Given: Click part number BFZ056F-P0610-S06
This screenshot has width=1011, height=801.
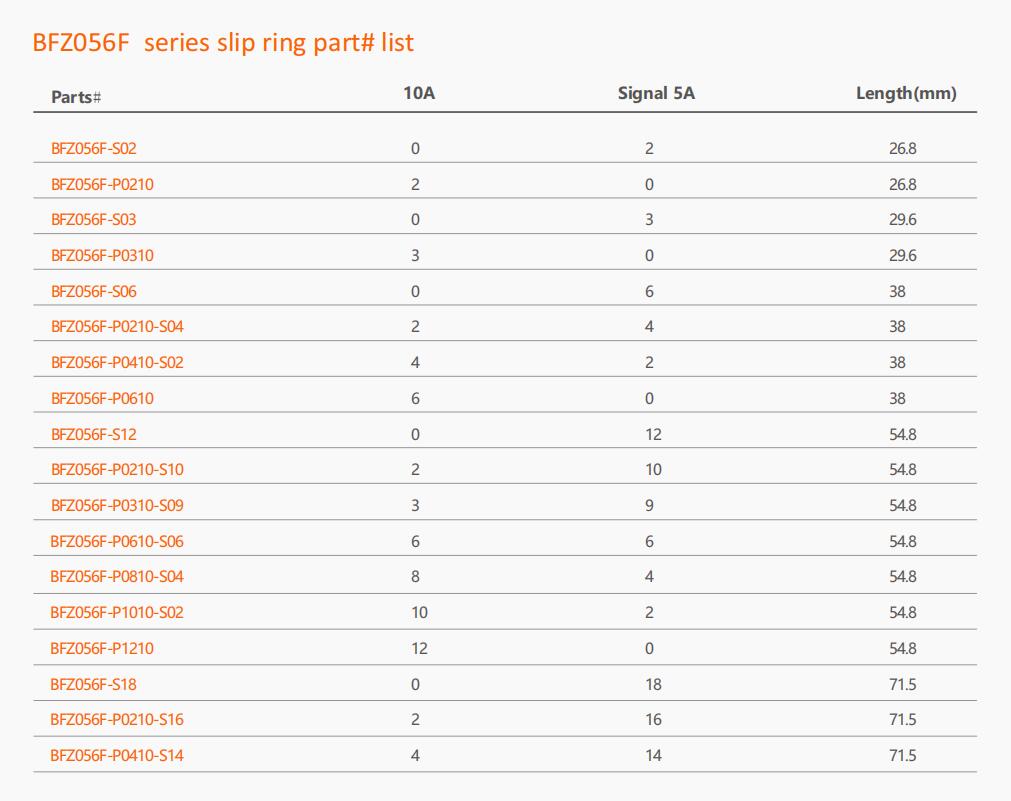Looking at the screenshot, I should click(117, 542).
